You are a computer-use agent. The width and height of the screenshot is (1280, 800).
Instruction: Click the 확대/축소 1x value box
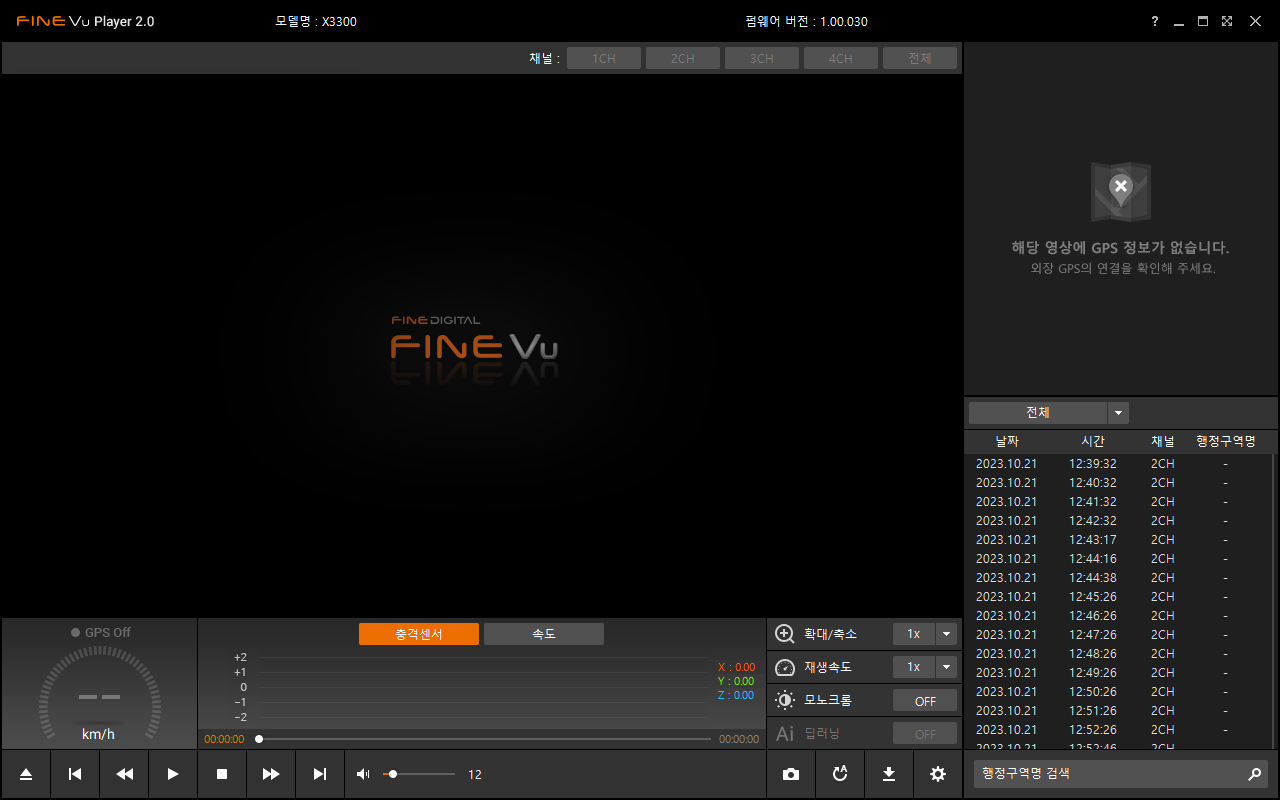tap(914, 634)
